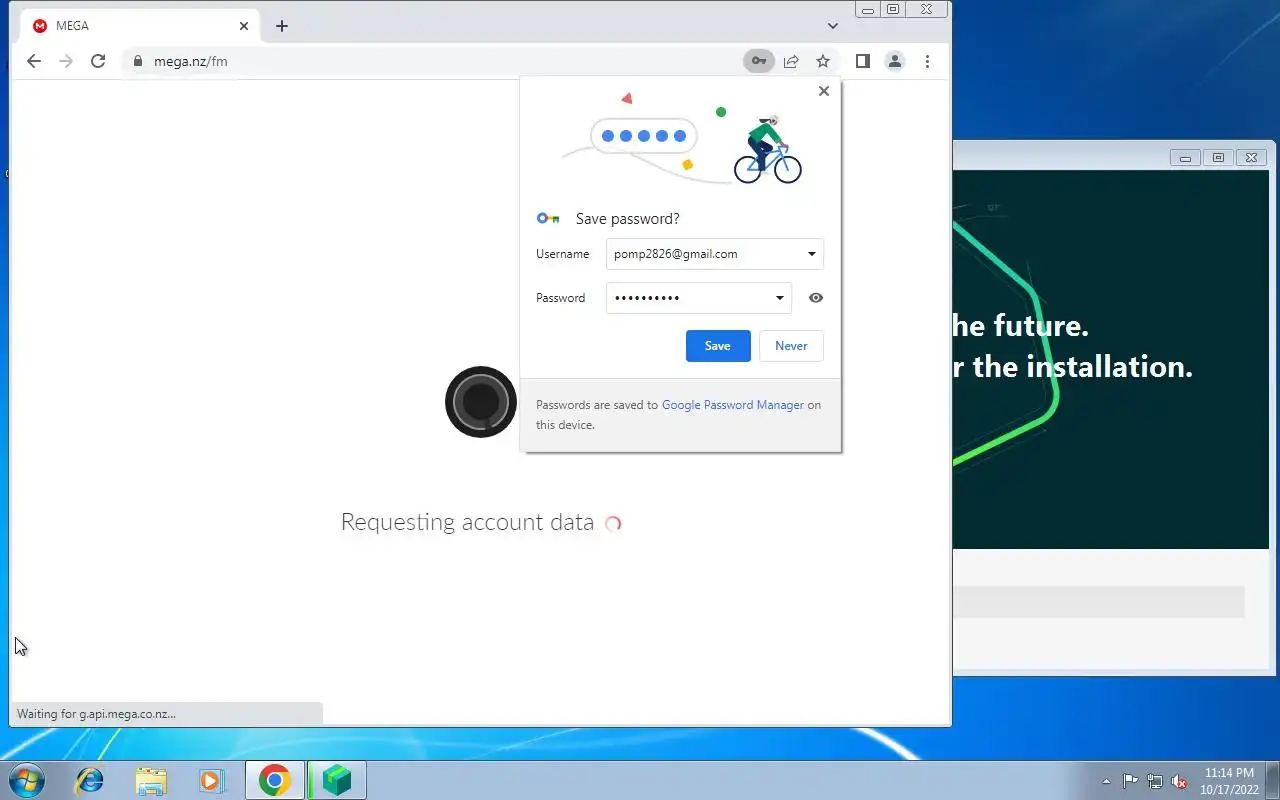Dismiss the Save password popup
The height and width of the screenshot is (800, 1280).
824,91
